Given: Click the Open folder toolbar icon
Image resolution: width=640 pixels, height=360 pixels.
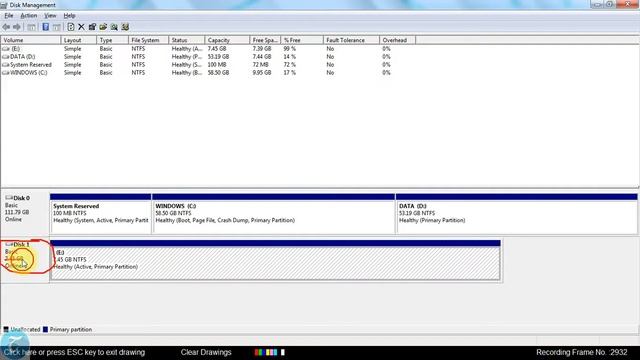Looking at the screenshot, I should (x=103, y=27).
